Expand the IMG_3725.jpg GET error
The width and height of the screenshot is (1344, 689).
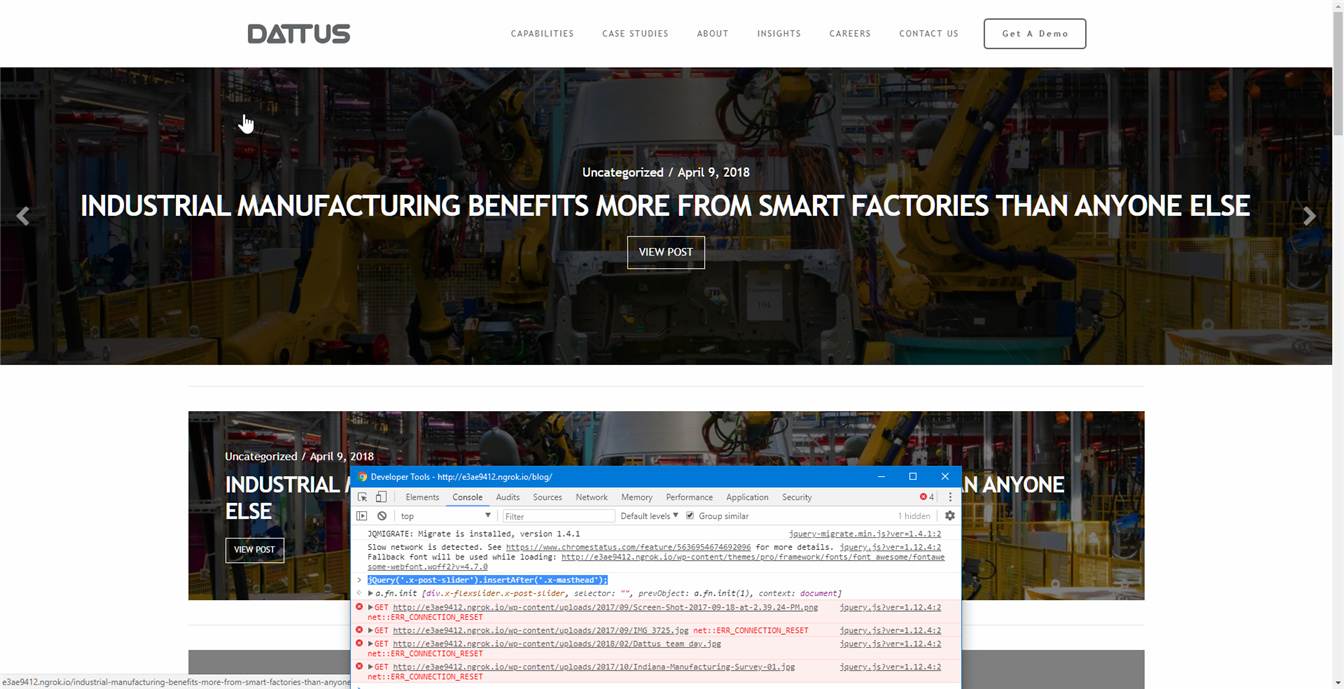tap(371, 631)
